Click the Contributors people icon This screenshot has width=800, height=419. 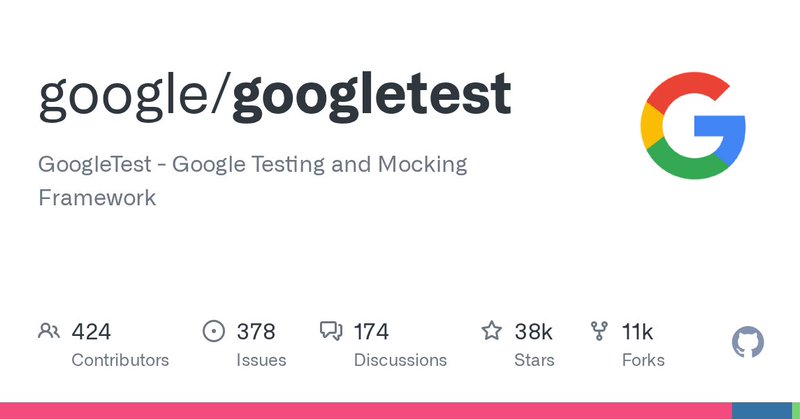click(49, 331)
